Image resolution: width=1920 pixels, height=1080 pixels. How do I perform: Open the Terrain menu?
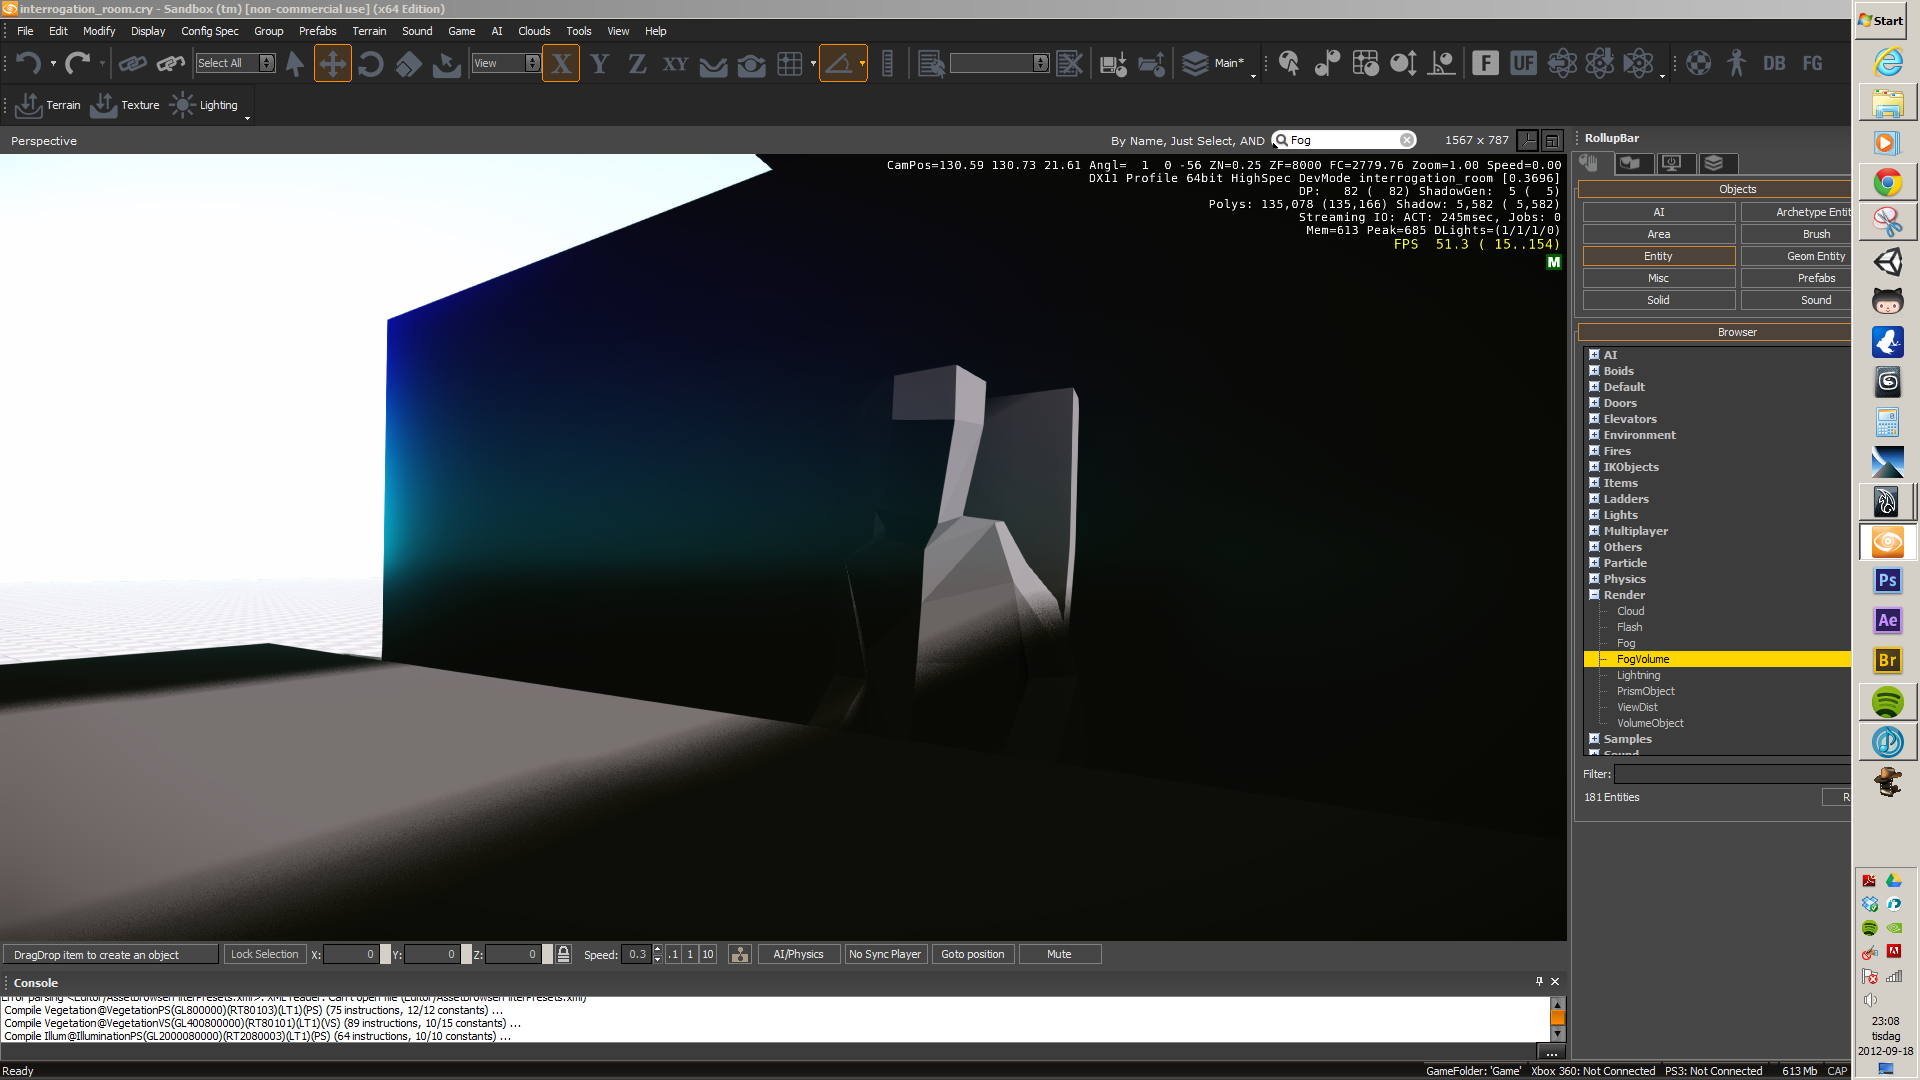pos(368,31)
